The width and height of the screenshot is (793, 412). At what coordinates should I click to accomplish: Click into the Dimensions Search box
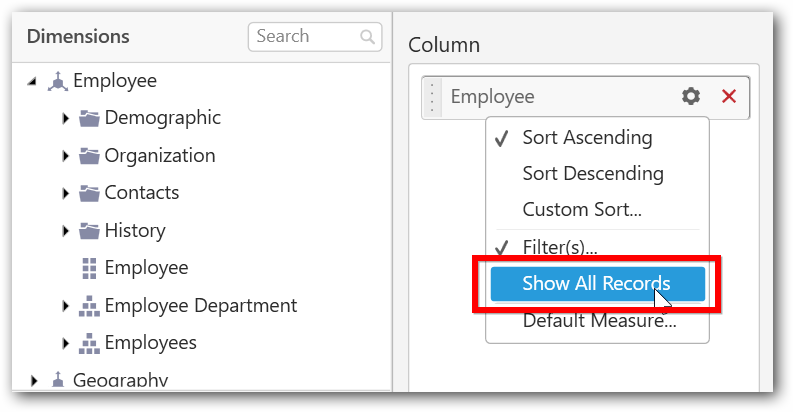(x=303, y=37)
